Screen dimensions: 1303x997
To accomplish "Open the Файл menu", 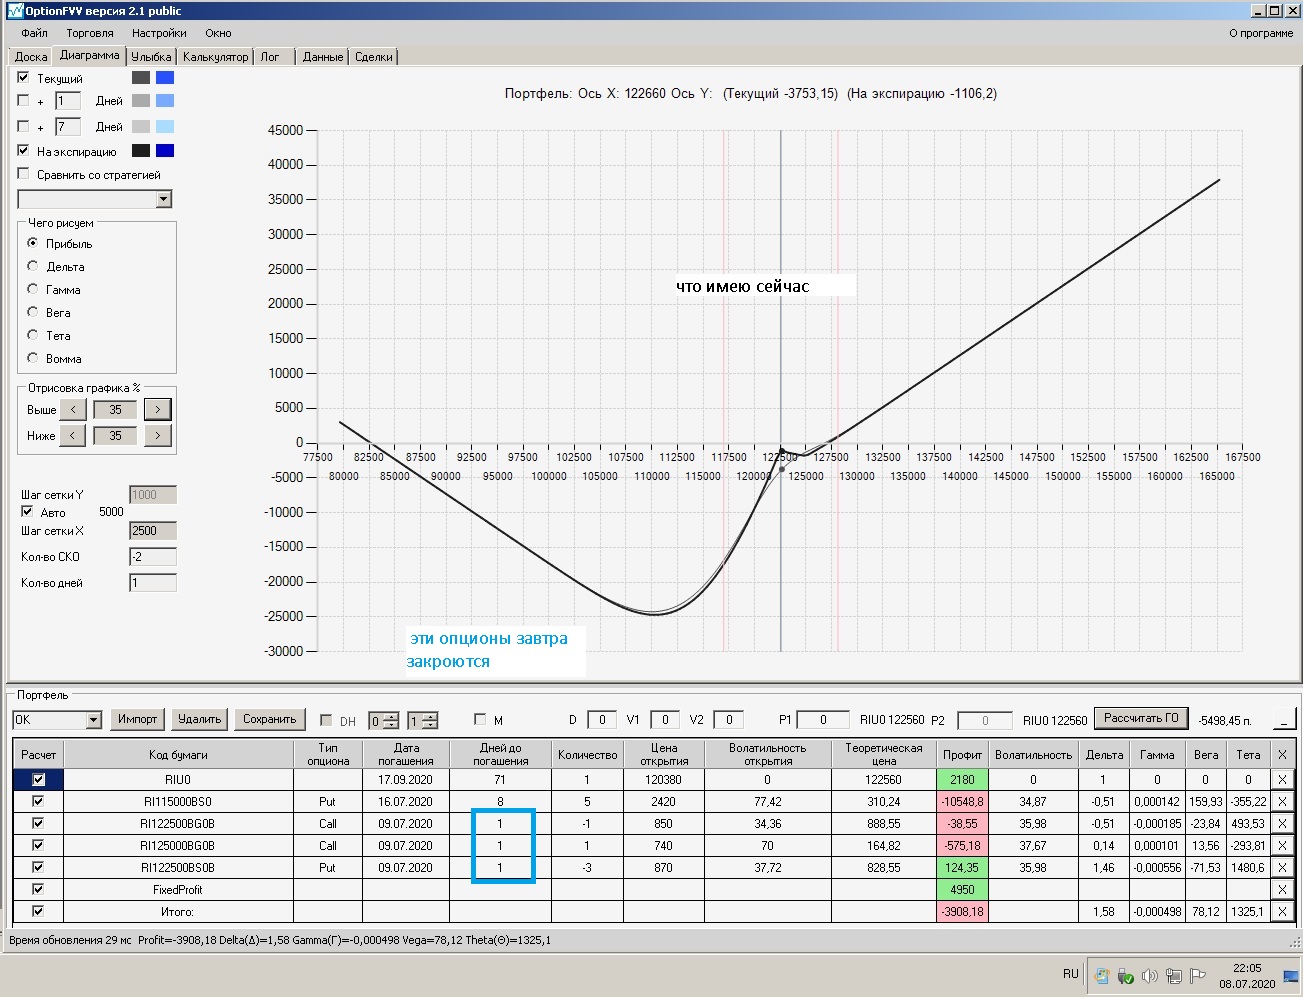I will (x=34, y=33).
